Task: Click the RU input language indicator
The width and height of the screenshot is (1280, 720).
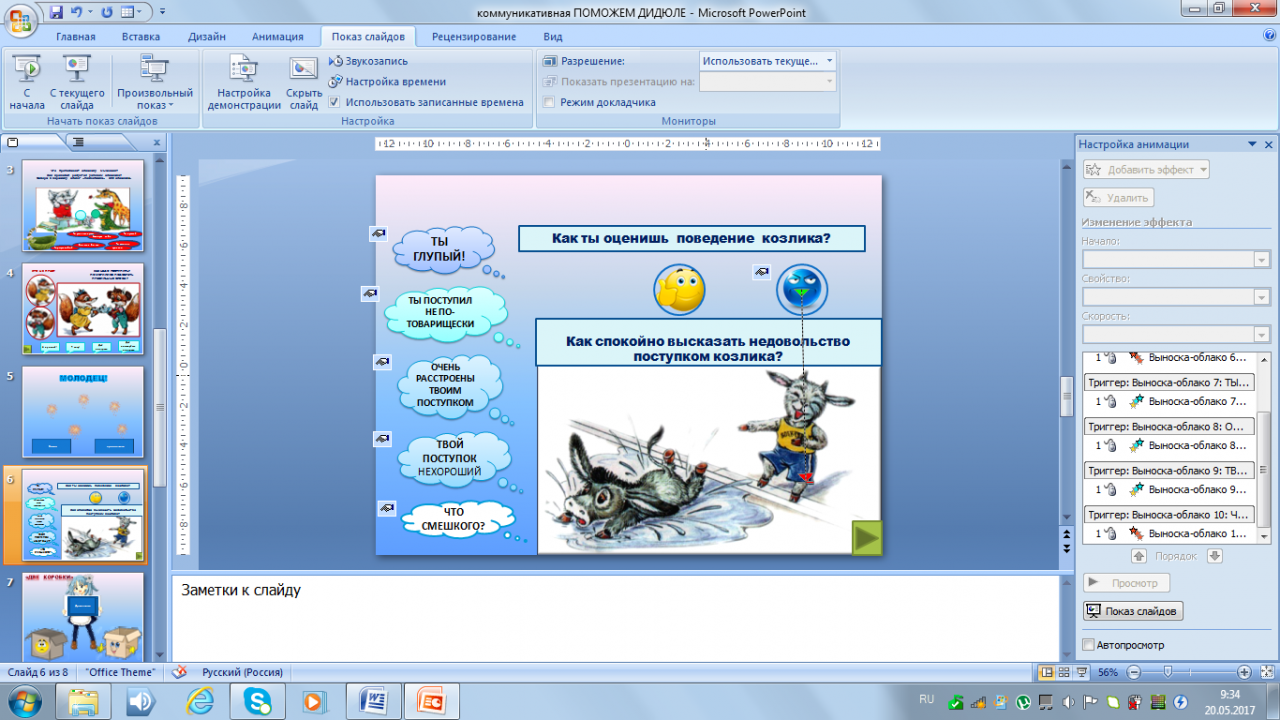Action: [926, 699]
